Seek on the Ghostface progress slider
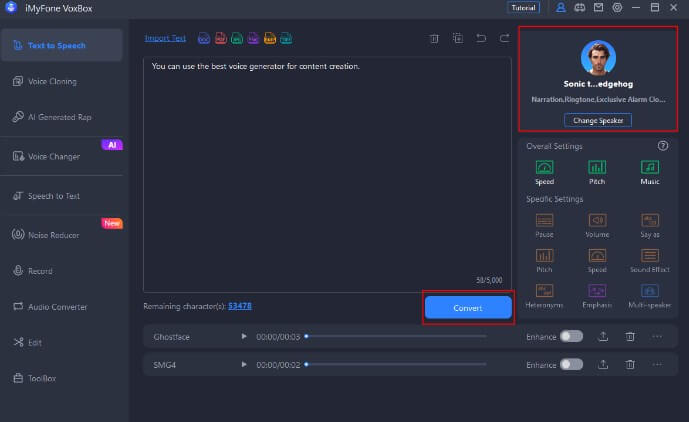689x422 pixels. [396, 336]
